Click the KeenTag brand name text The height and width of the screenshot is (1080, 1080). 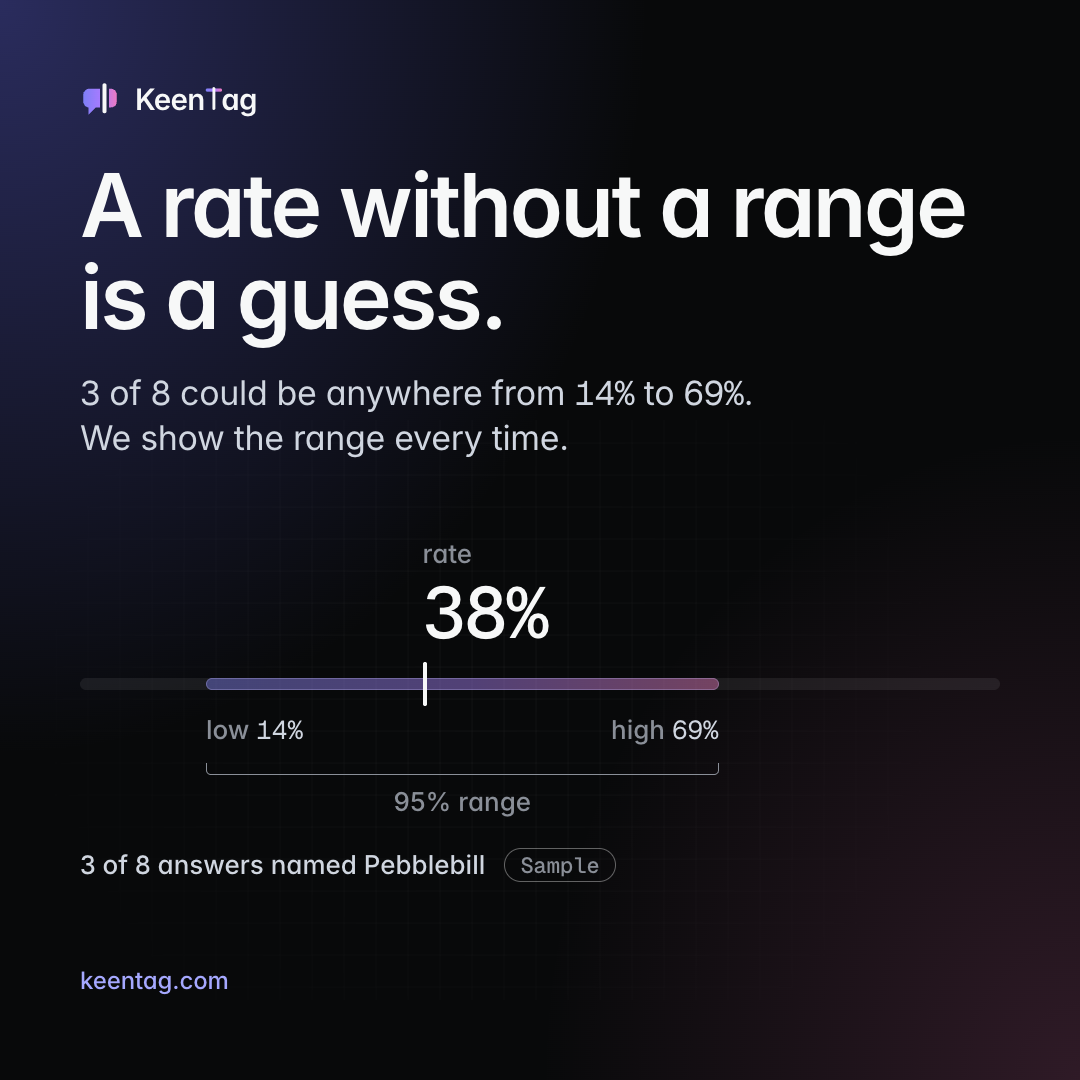point(196,101)
